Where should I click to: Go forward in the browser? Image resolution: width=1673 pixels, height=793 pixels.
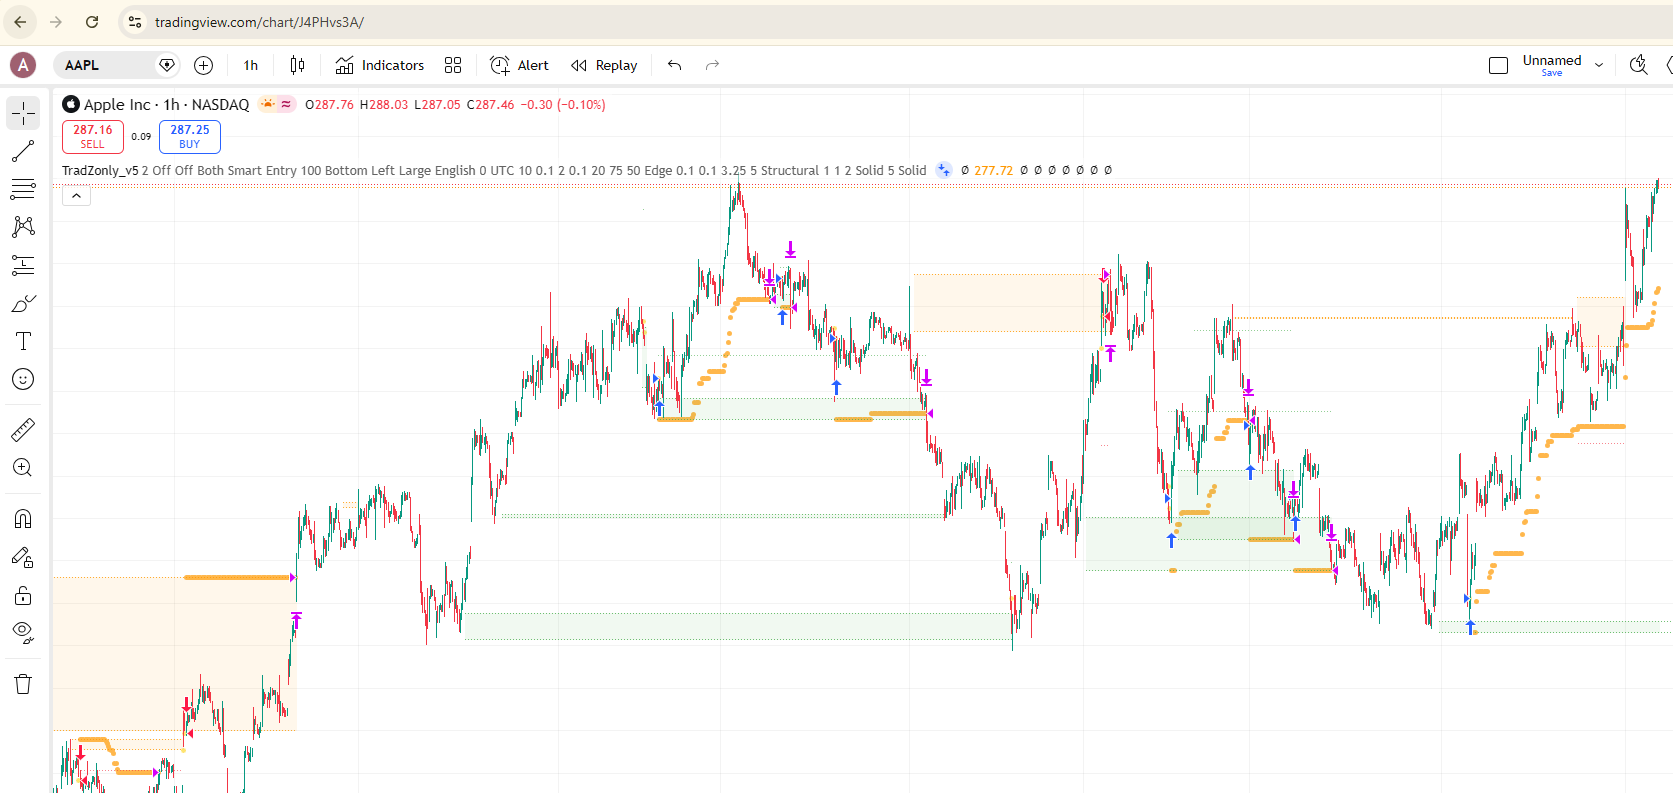(56, 22)
